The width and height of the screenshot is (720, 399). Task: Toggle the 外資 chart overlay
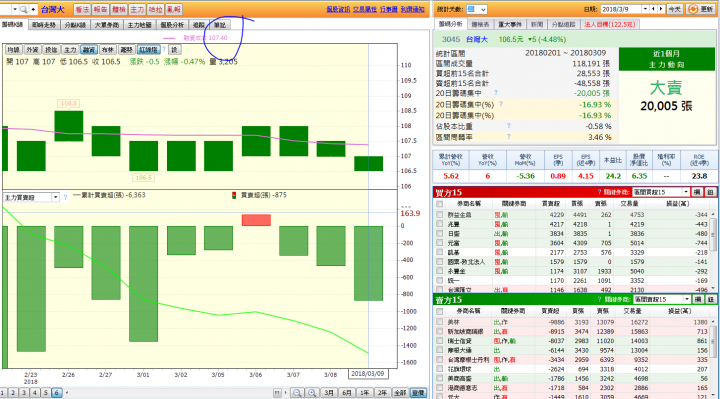(x=32, y=50)
